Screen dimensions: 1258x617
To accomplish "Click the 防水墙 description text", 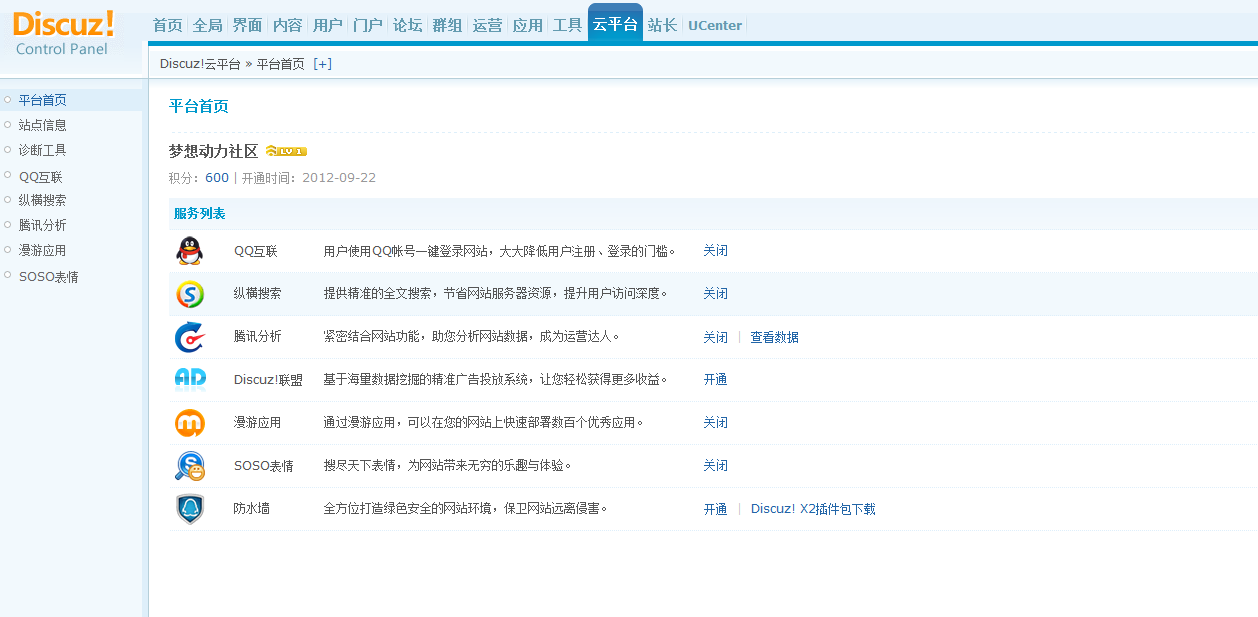I will pos(466,509).
